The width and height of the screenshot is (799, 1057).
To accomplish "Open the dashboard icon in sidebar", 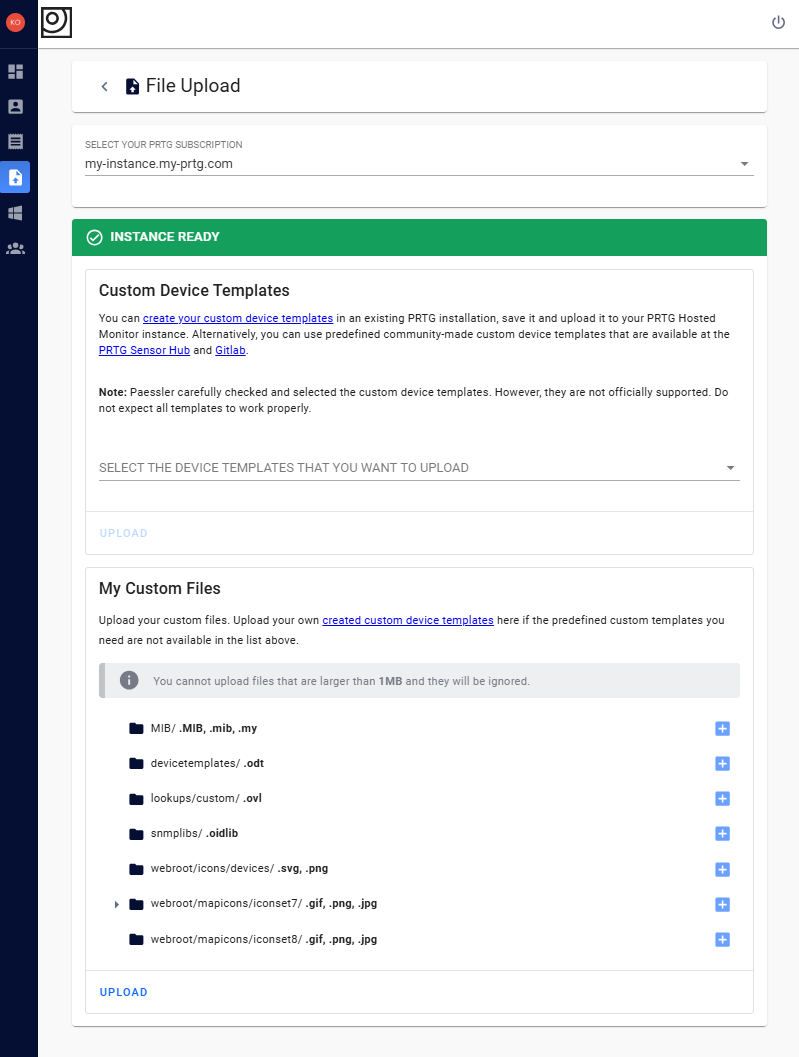I will click(x=15, y=72).
